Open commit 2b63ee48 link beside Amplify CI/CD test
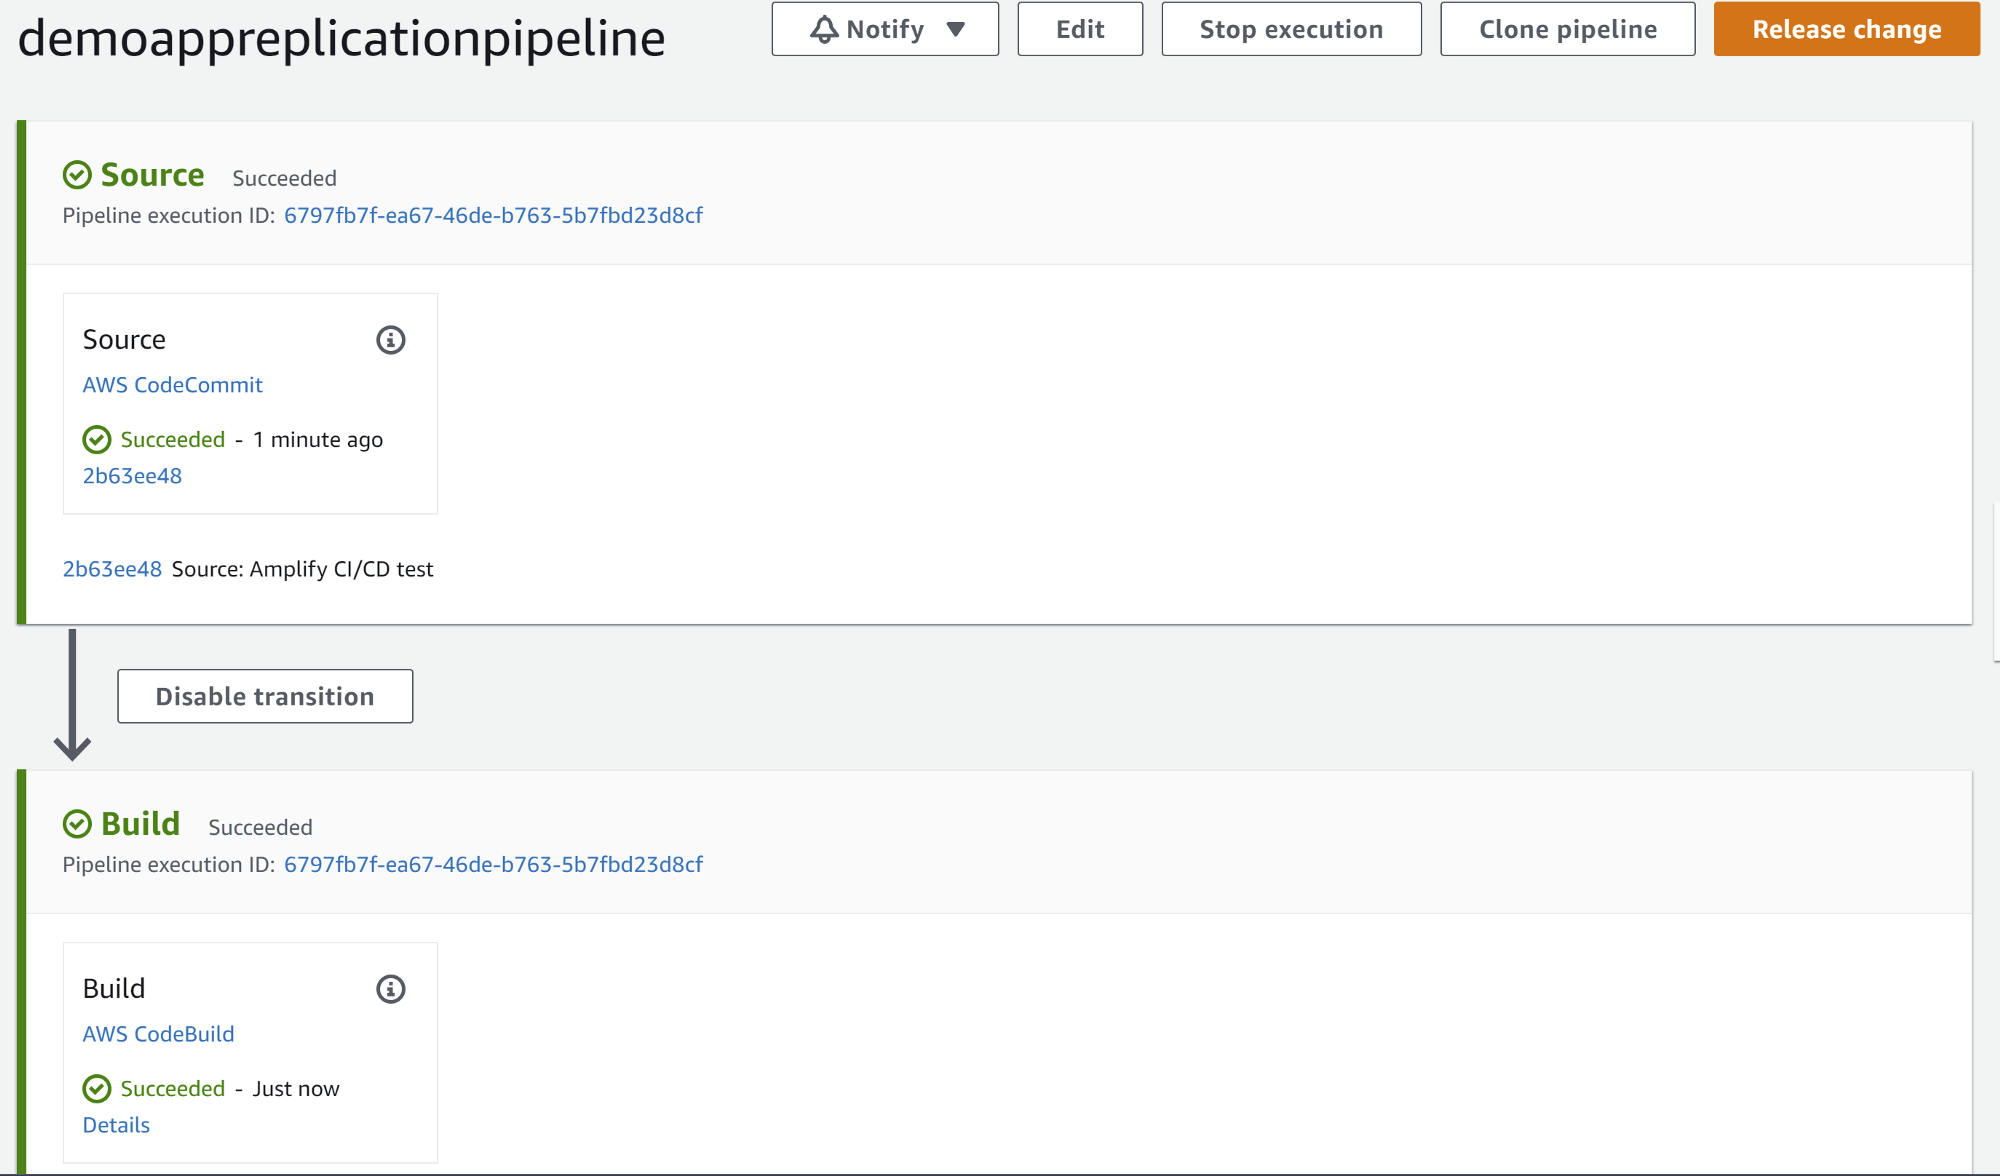 pos(112,569)
